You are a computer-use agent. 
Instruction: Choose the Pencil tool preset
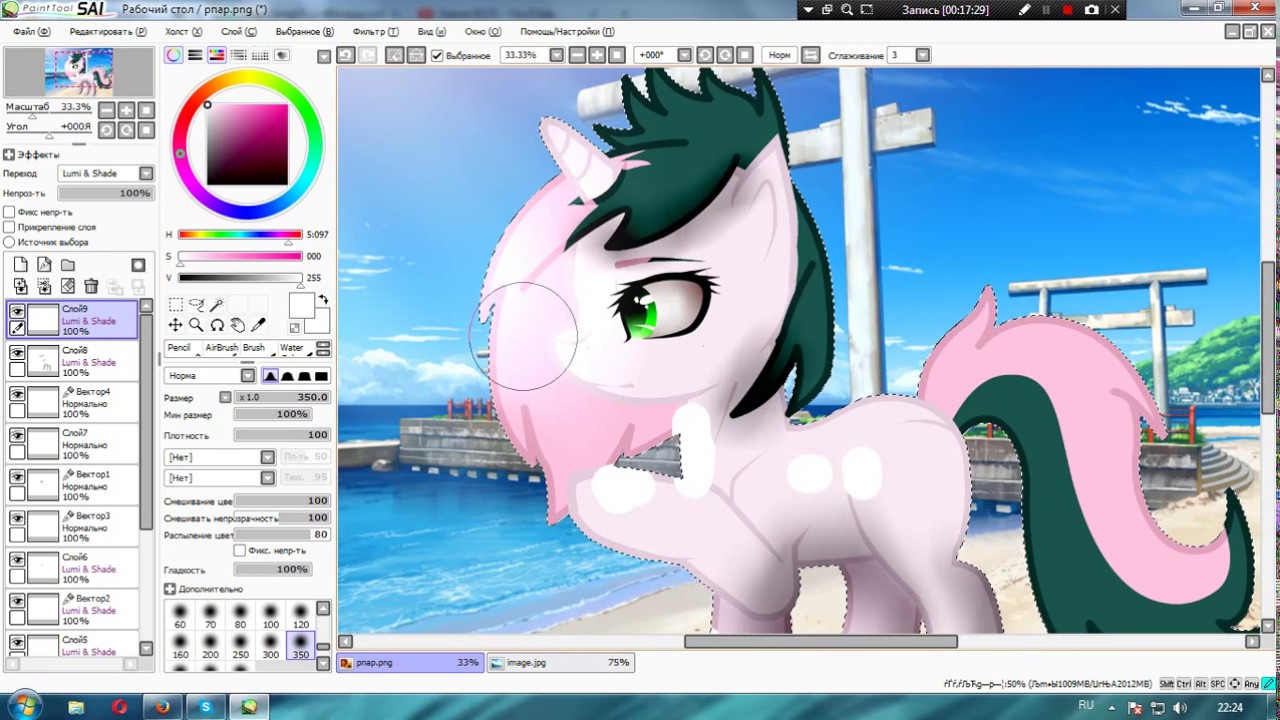click(x=180, y=348)
